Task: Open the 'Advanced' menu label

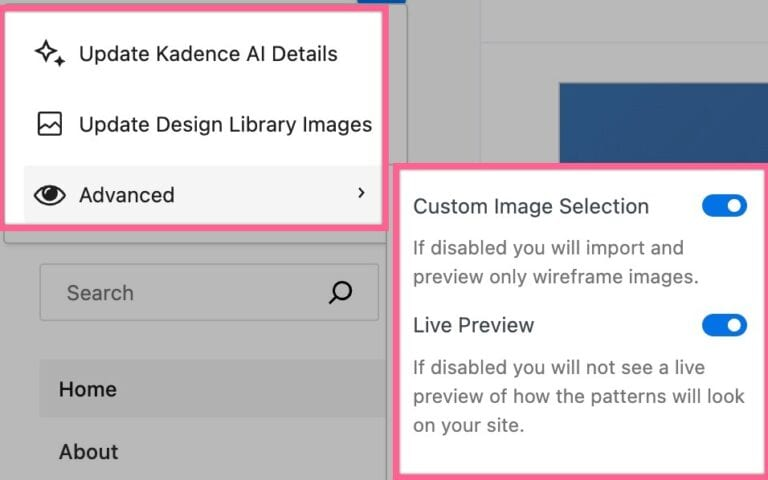Action: point(126,195)
